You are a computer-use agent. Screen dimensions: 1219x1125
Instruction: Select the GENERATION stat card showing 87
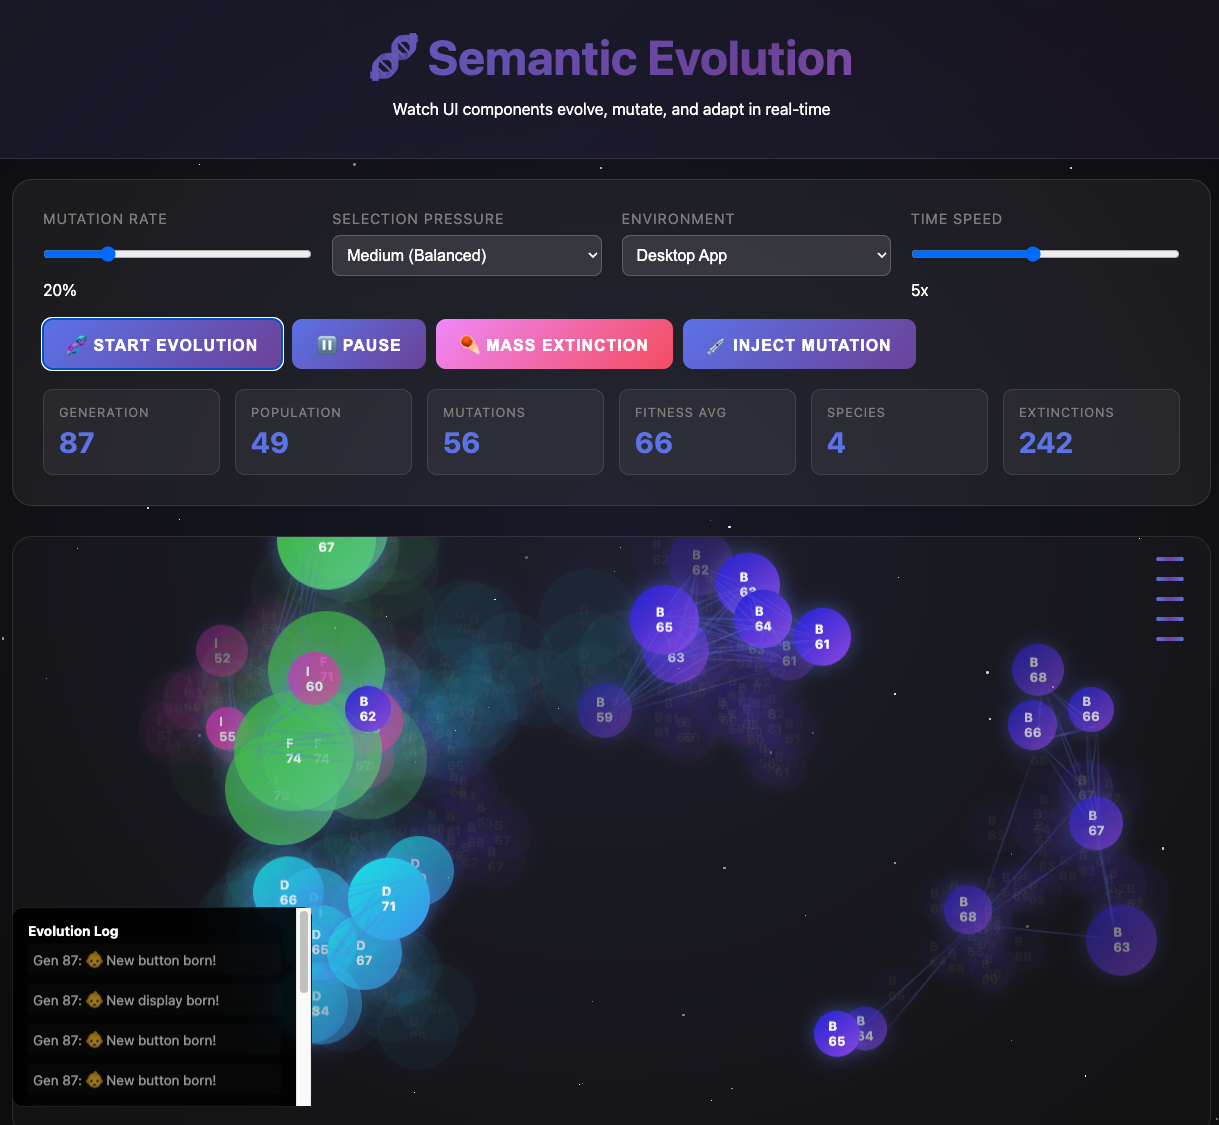pos(131,432)
